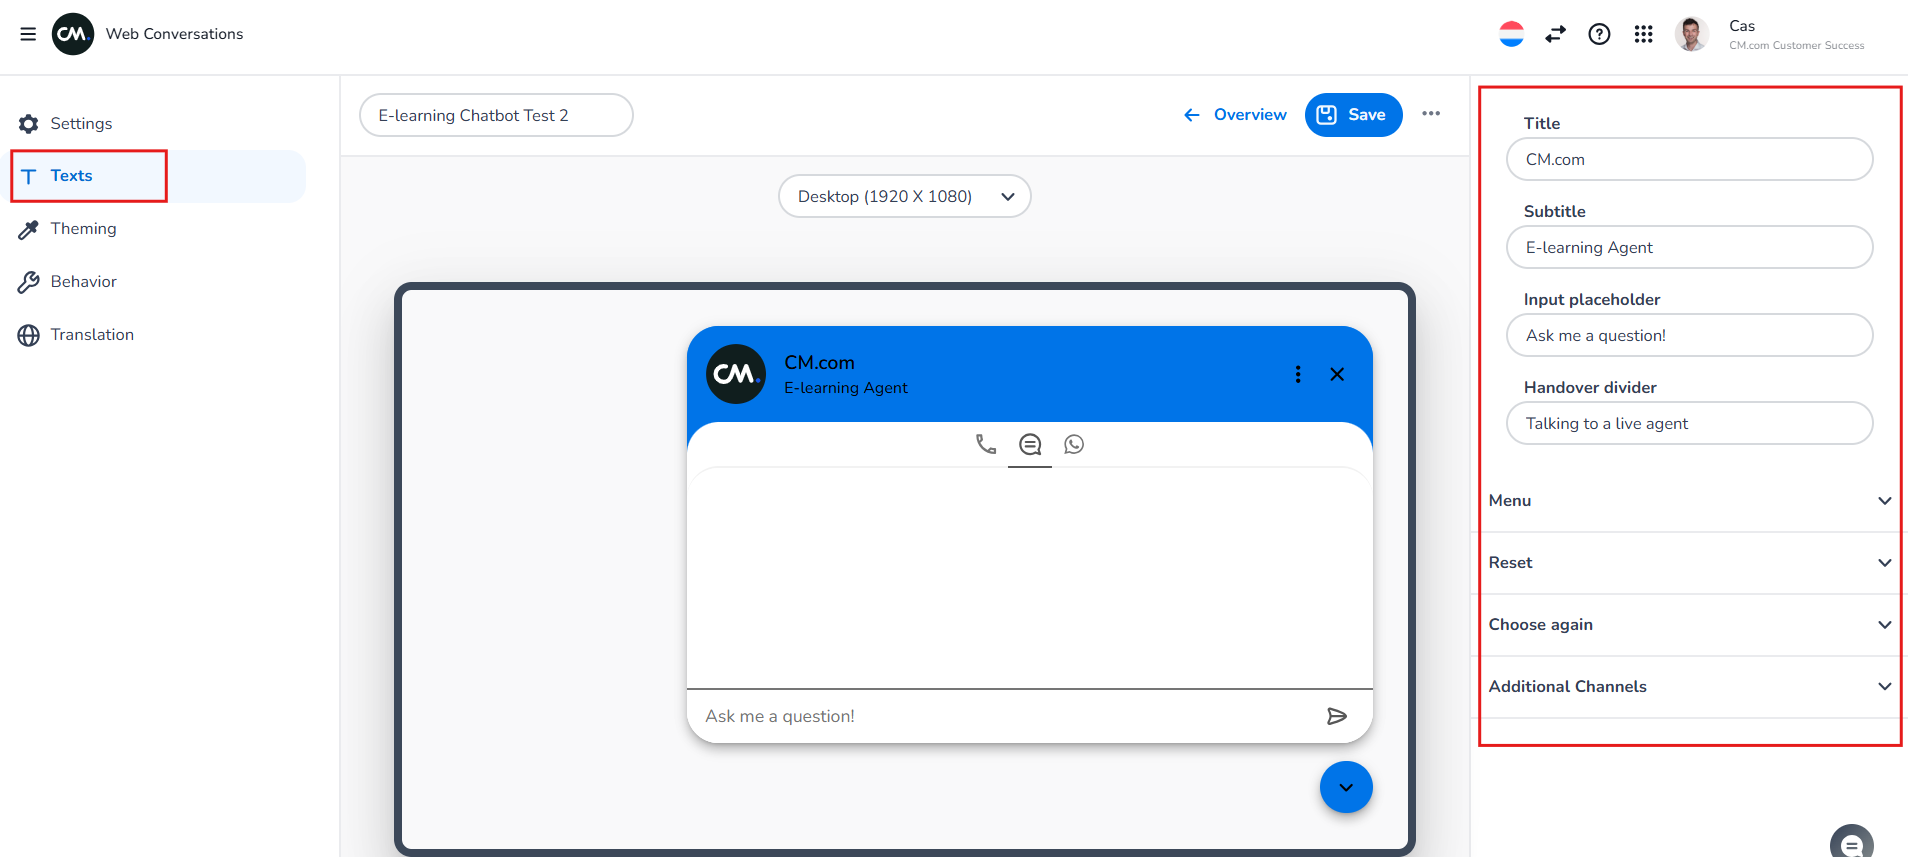Viewport: 1908px width, 857px height.
Task: Click the Handover divider text field
Action: 1689,424
